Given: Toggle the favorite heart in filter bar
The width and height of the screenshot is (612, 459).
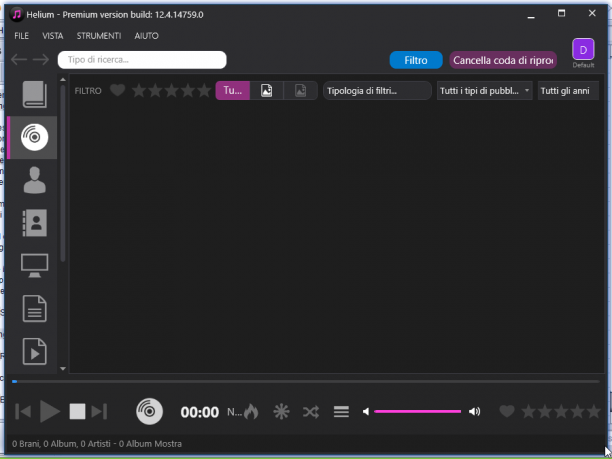Looking at the screenshot, I should tap(117, 91).
